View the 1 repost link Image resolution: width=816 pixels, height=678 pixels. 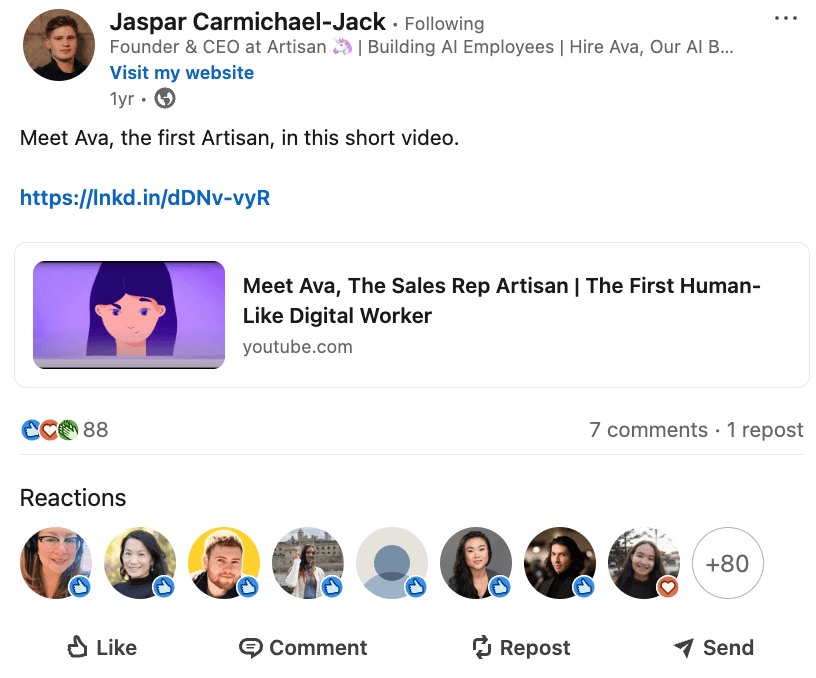point(765,430)
